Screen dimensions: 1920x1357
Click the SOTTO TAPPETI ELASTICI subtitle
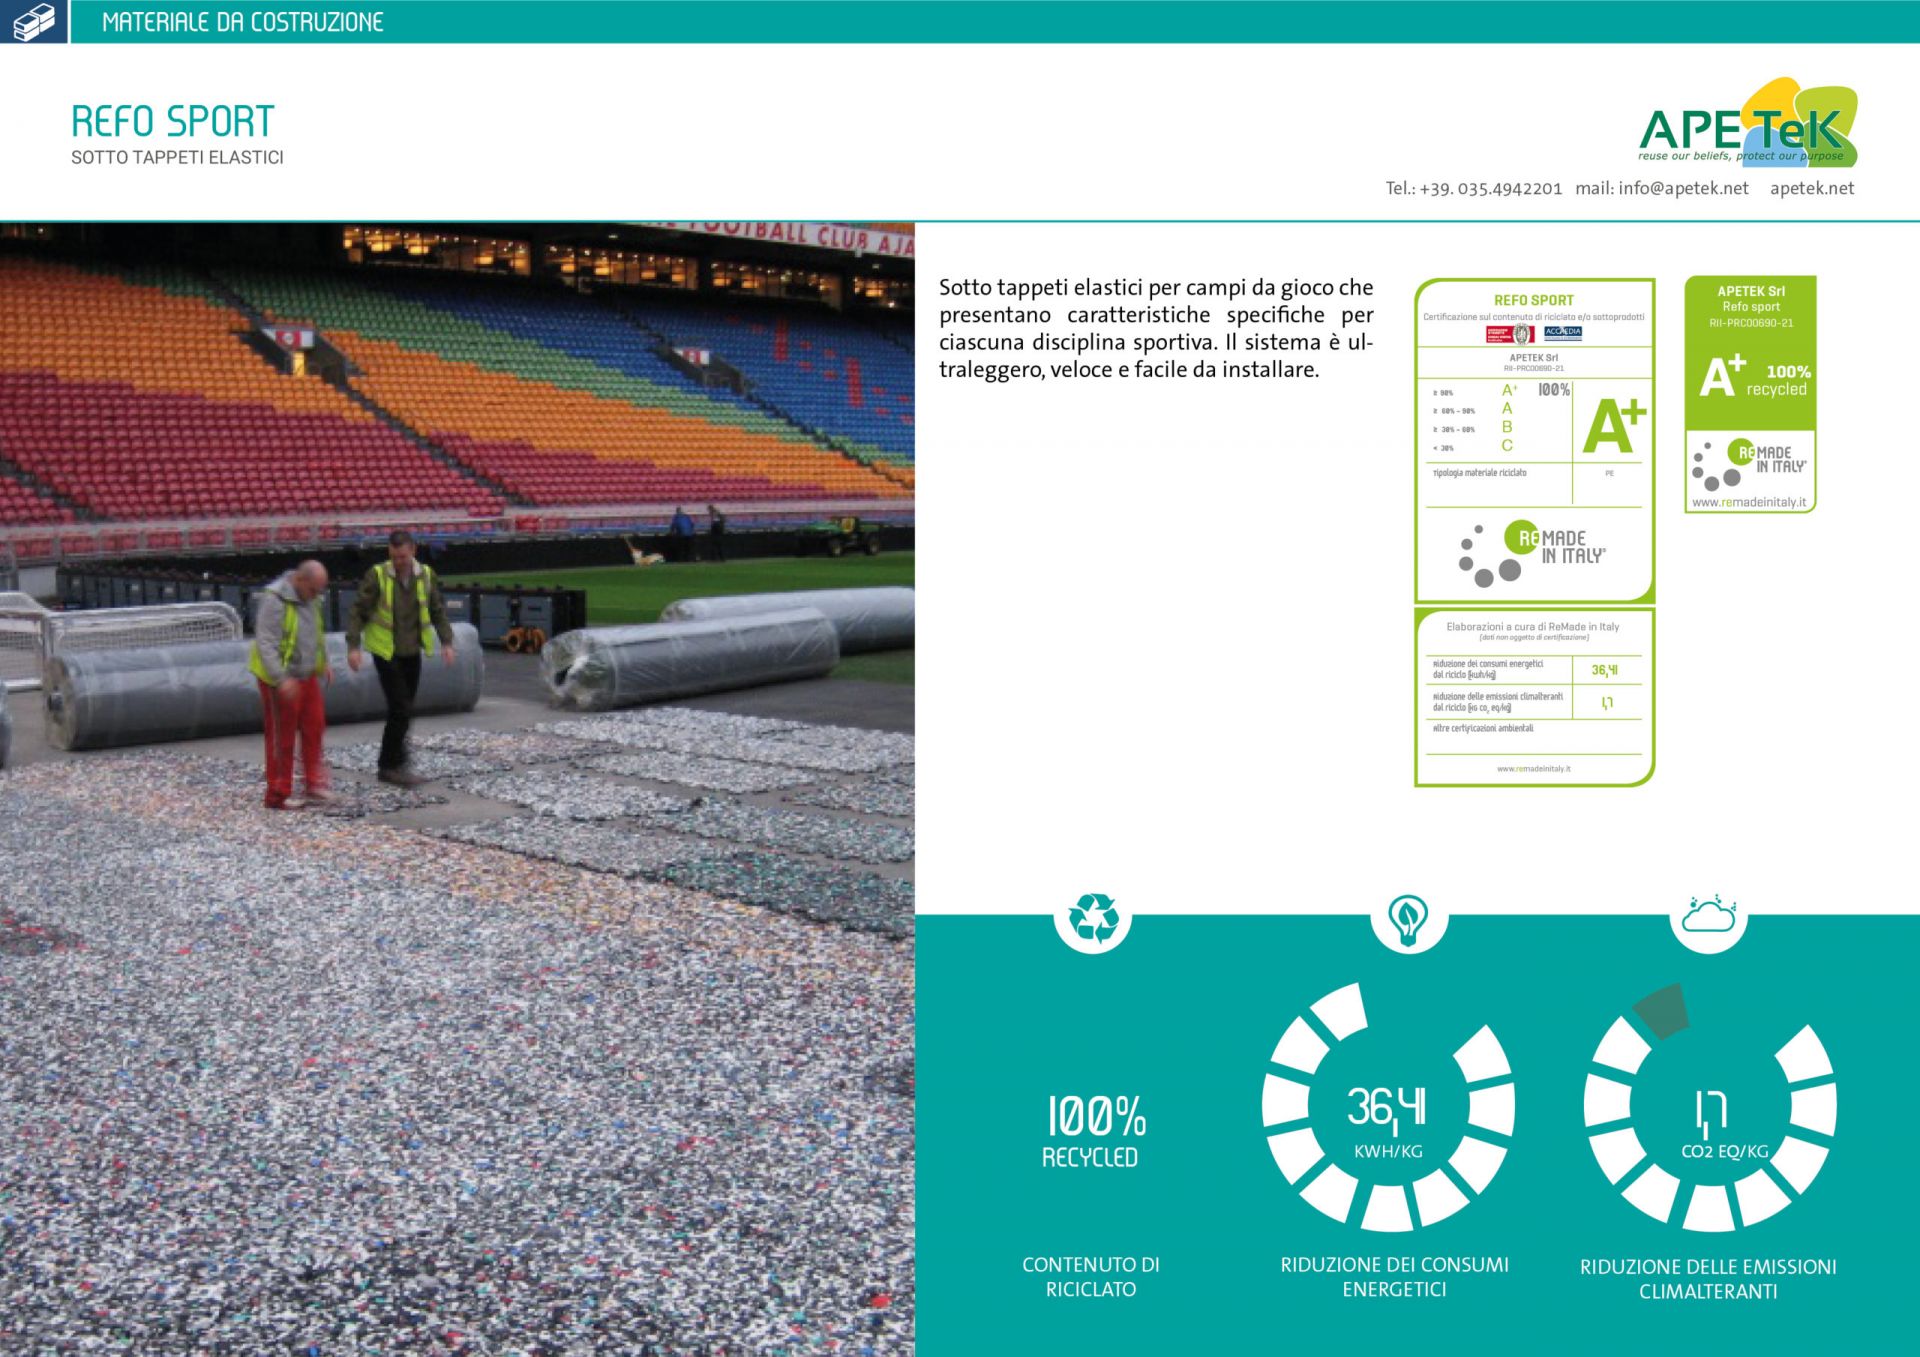pos(177,157)
